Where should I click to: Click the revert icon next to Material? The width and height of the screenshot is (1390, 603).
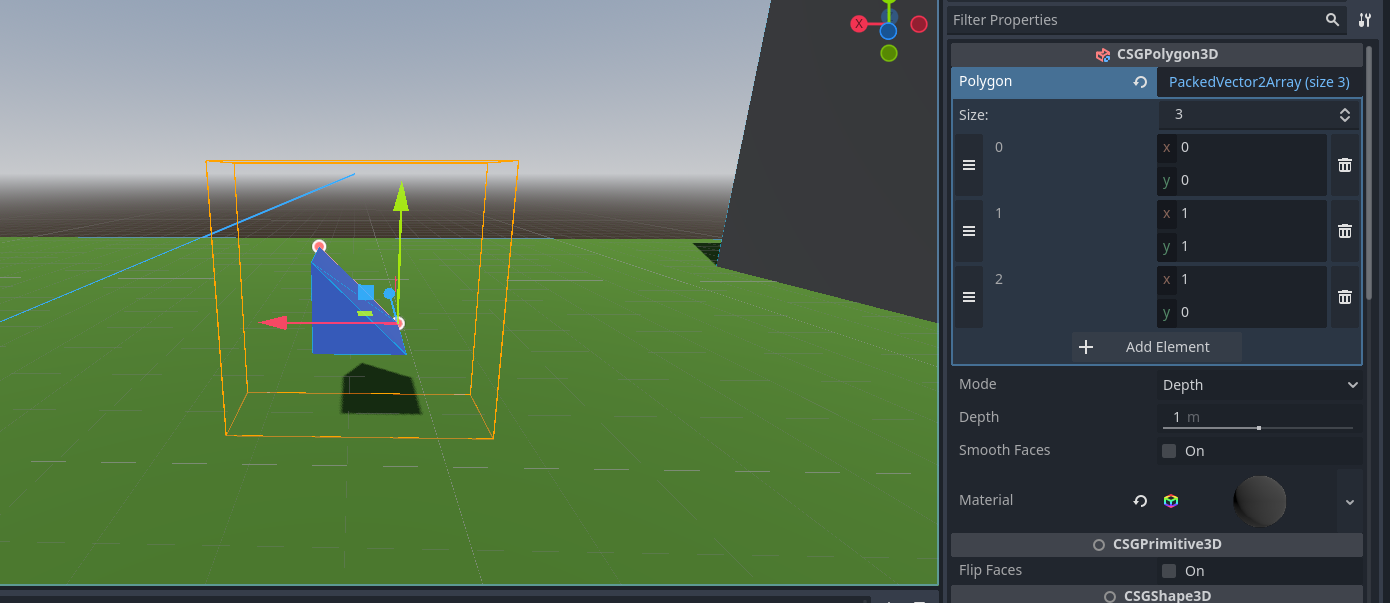[x=1140, y=500]
